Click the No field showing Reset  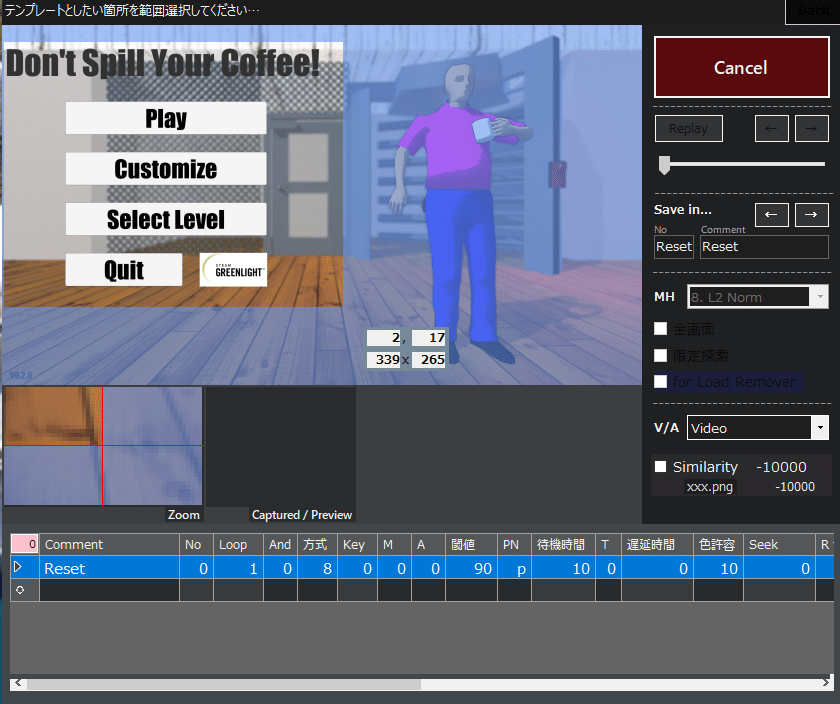(674, 247)
